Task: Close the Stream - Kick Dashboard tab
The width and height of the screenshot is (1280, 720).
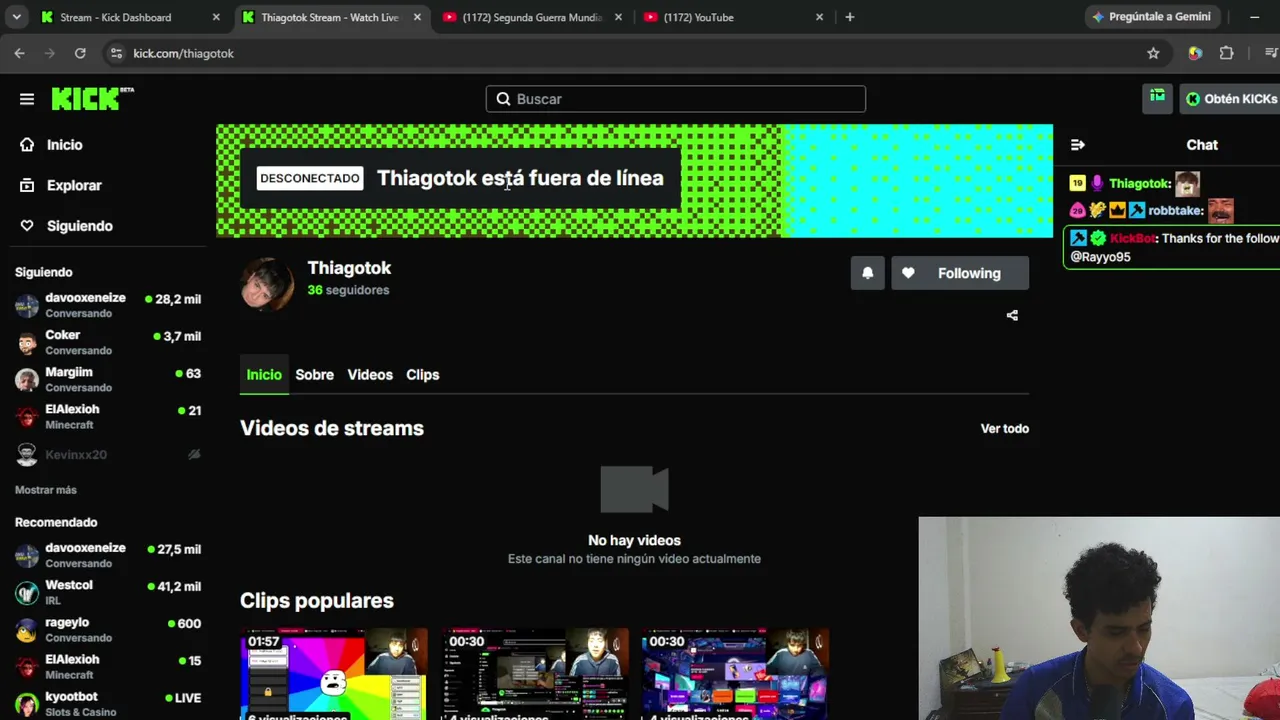Action: pyautogui.click(x=216, y=17)
